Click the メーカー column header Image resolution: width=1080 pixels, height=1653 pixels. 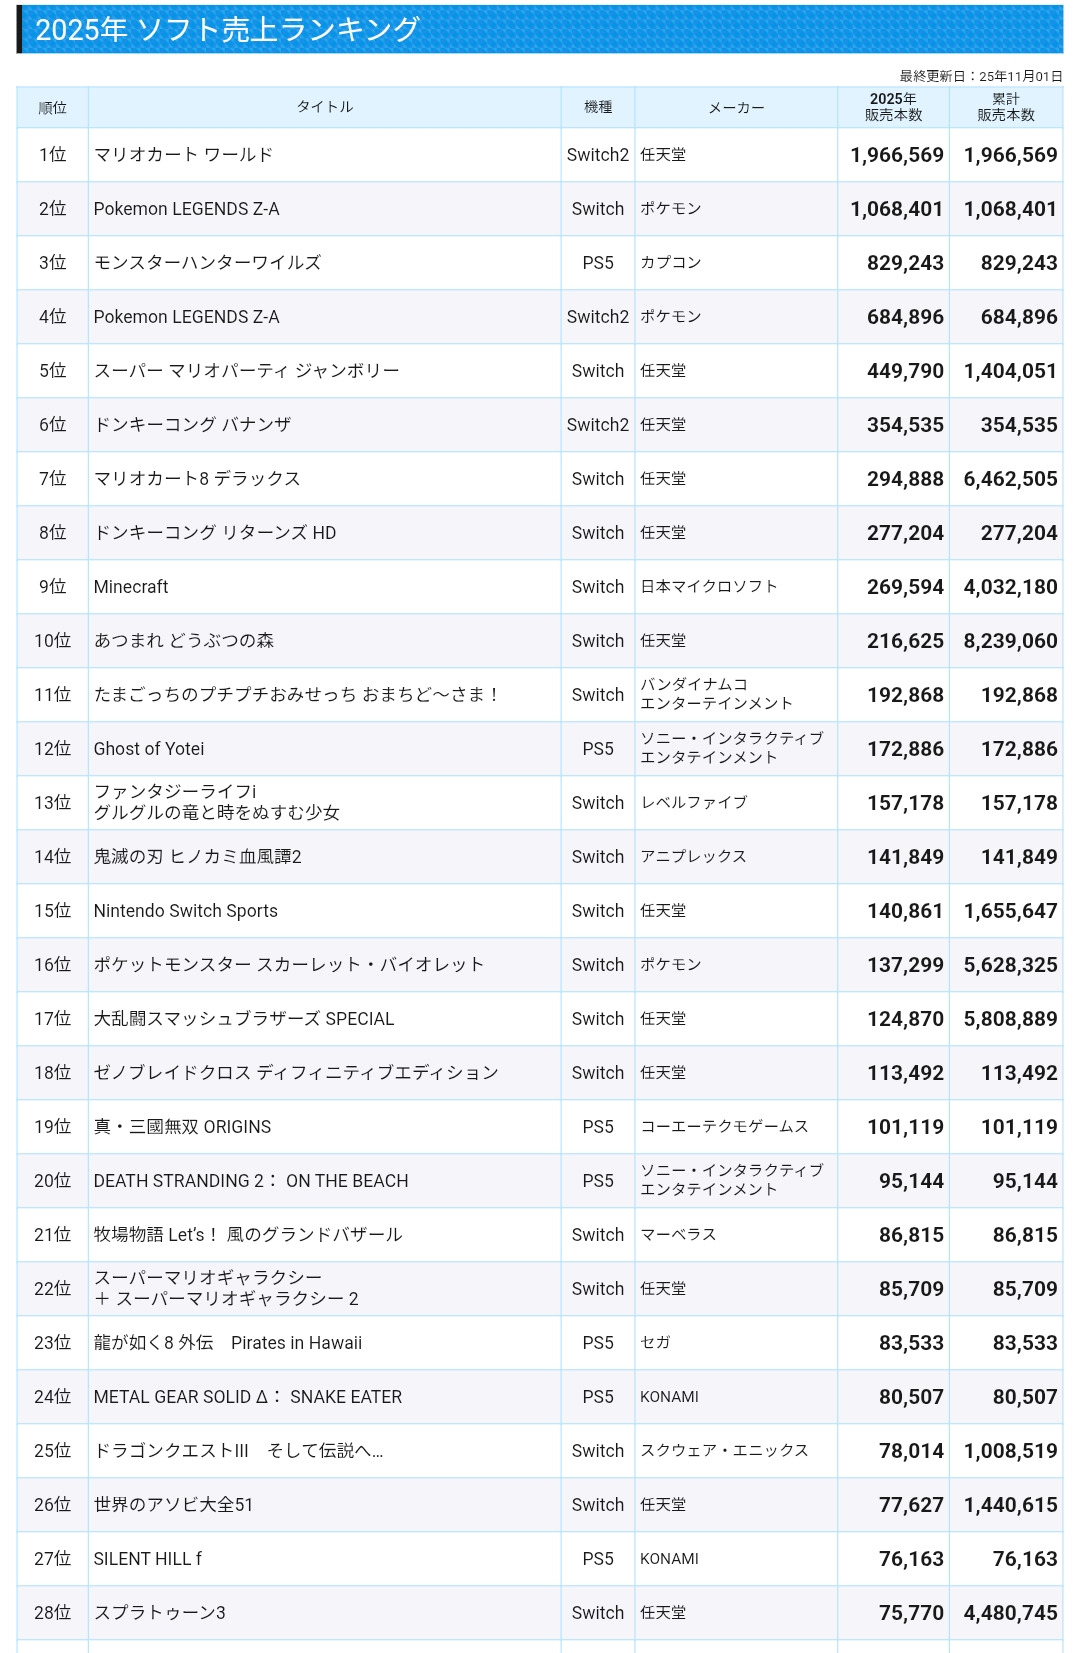tap(736, 108)
